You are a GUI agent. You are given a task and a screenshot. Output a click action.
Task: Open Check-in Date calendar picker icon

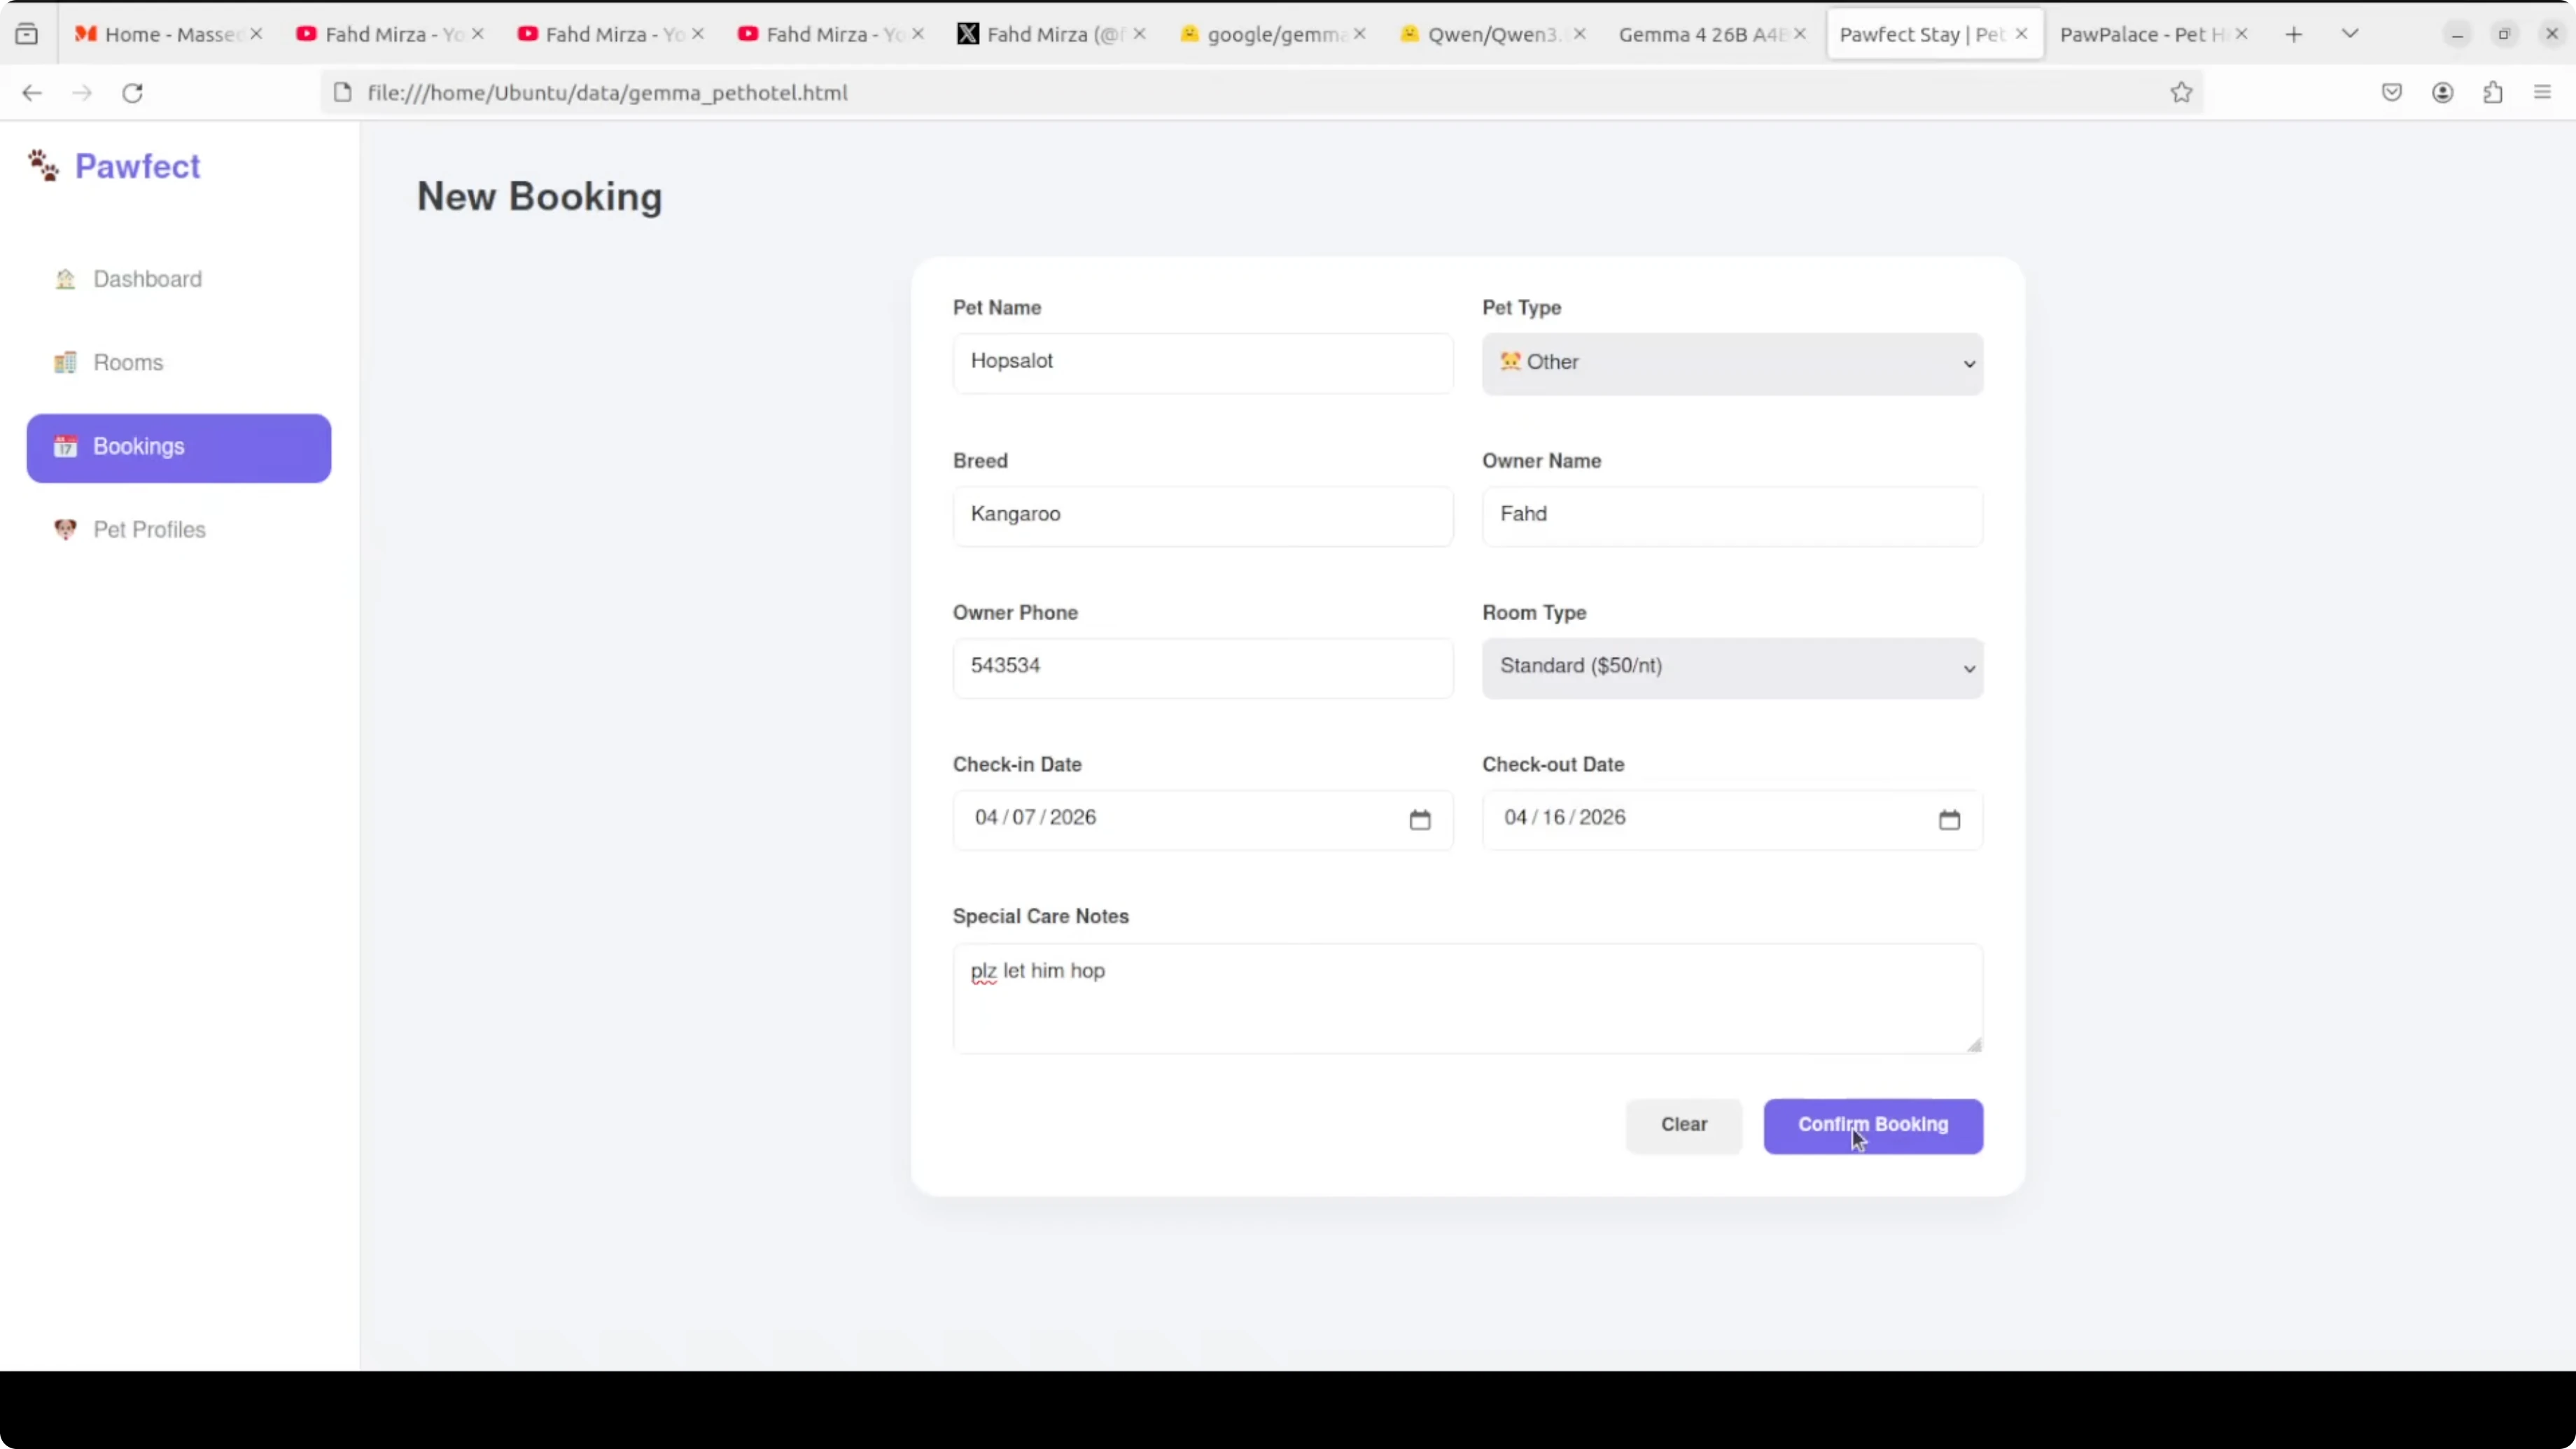click(1419, 820)
